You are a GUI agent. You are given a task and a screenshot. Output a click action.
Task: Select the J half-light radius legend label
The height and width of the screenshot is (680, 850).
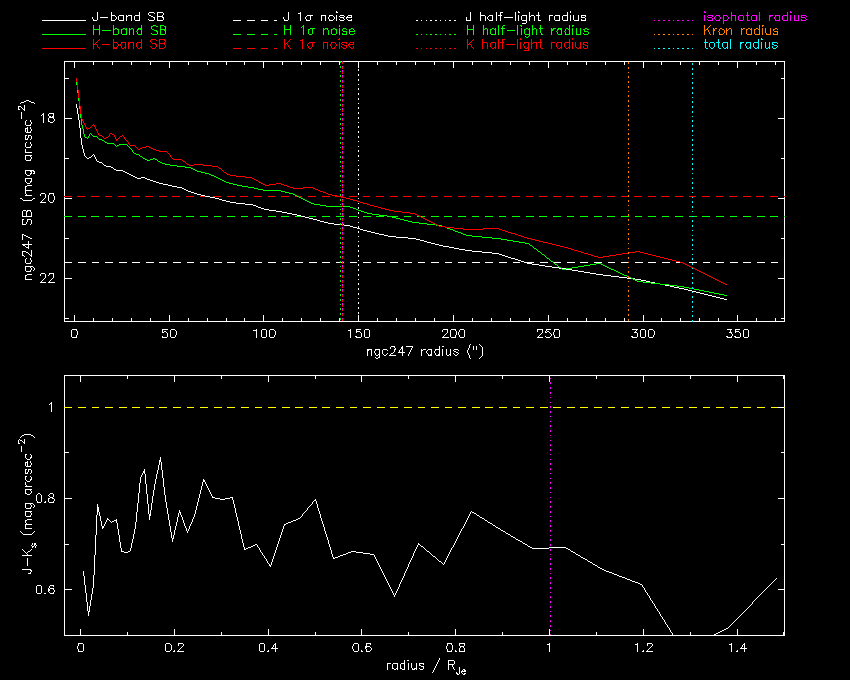coord(526,18)
